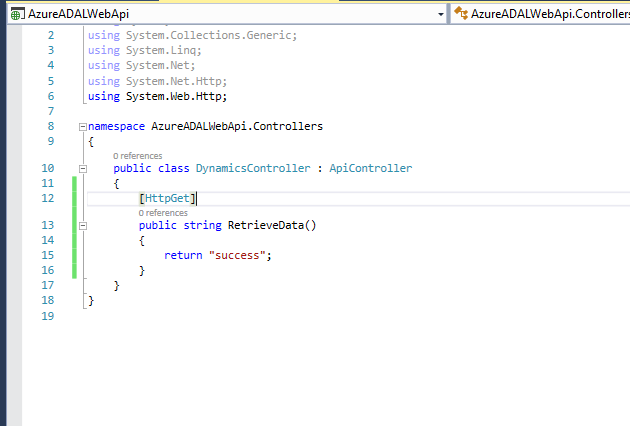Click the HttpGet attribute text

tap(167, 199)
